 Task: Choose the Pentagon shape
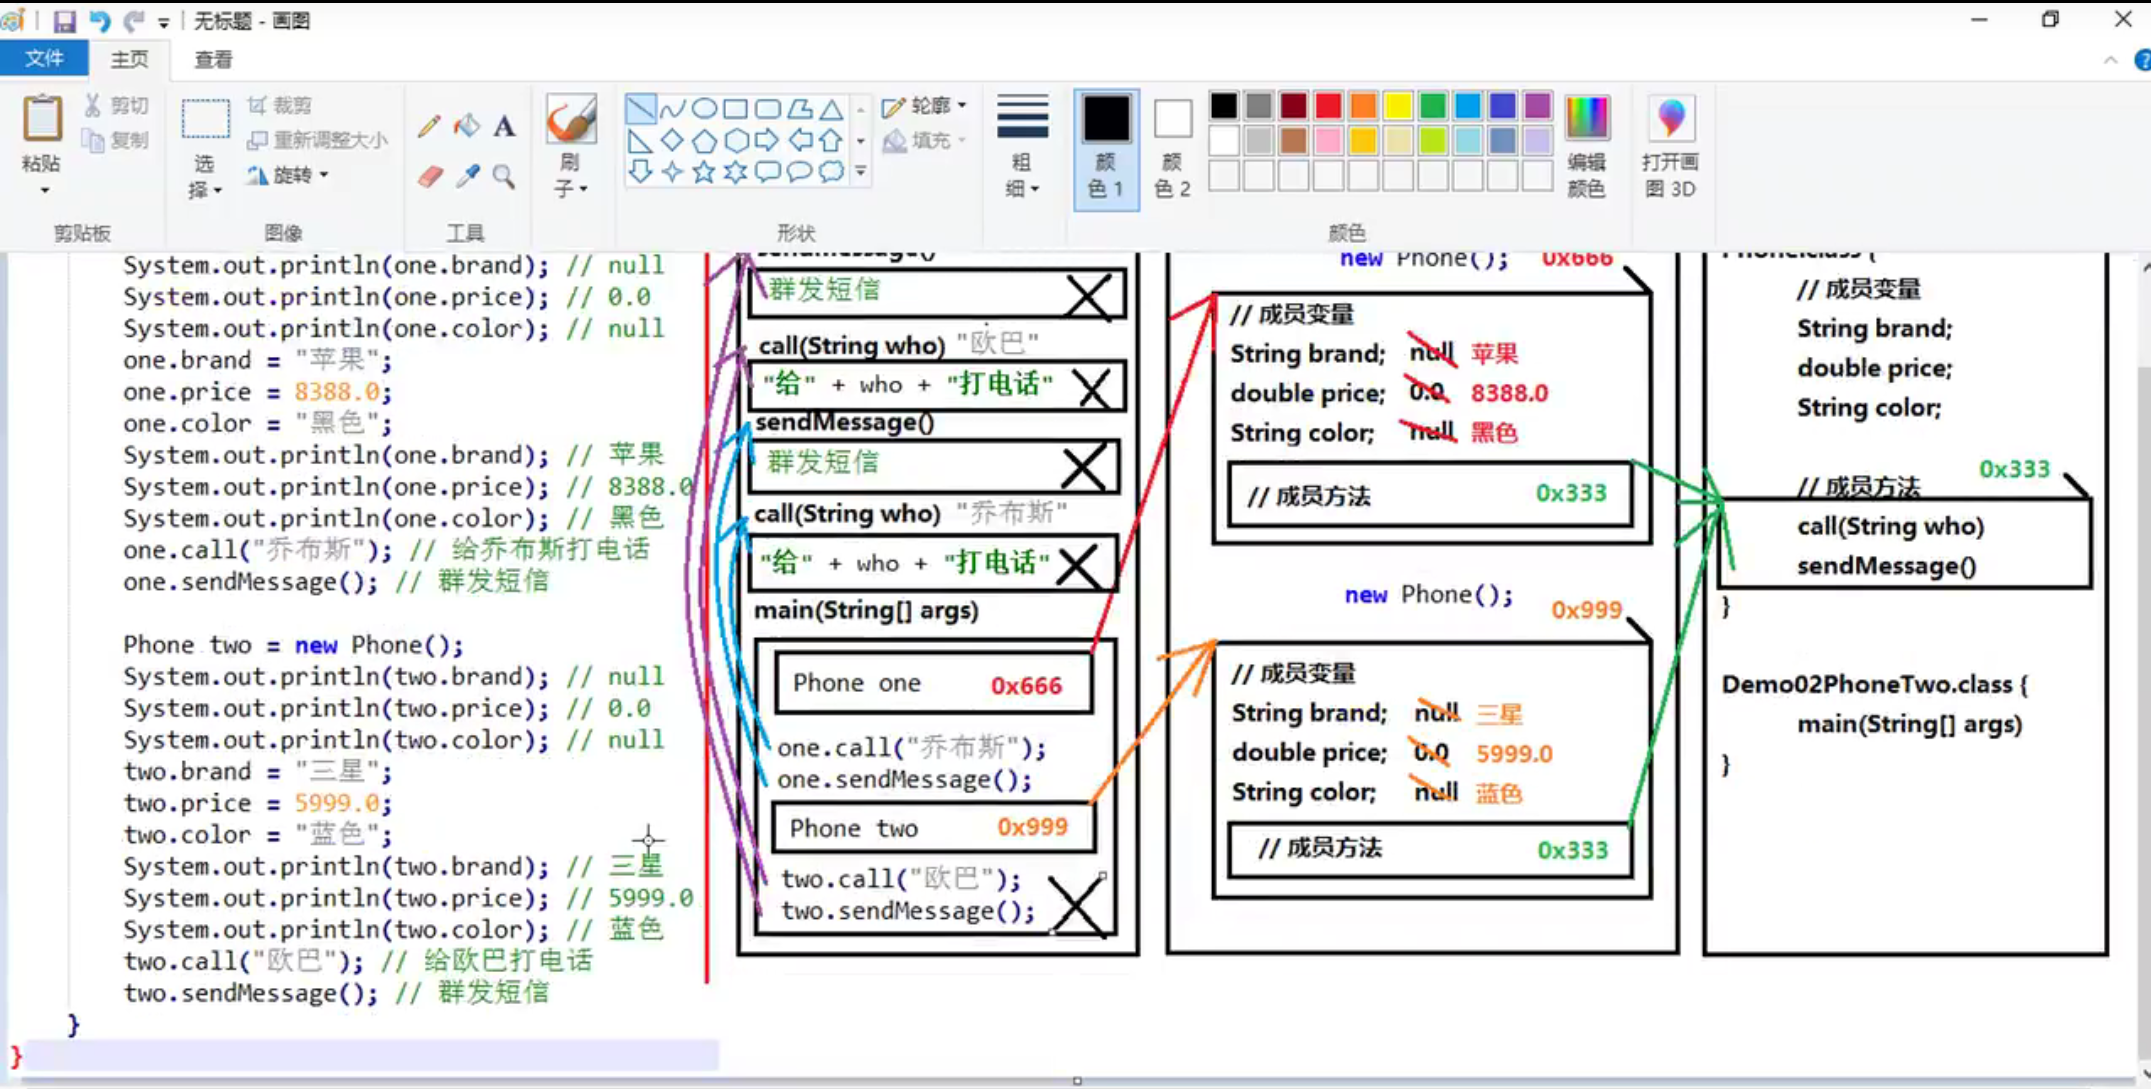(704, 140)
